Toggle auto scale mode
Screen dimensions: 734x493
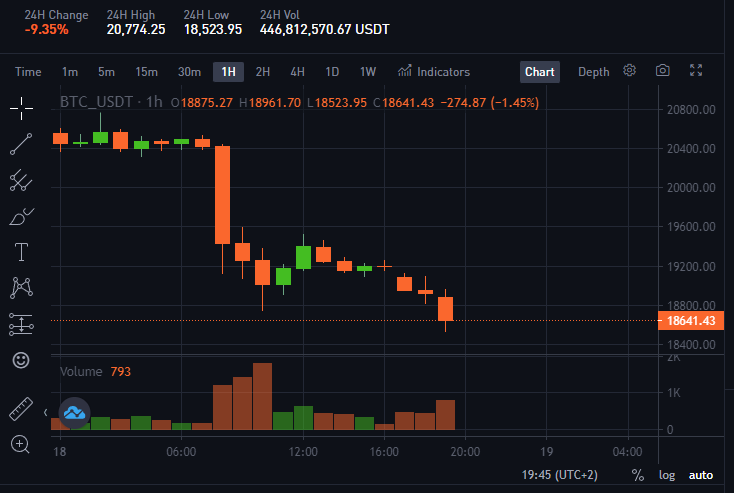point(701,475)
